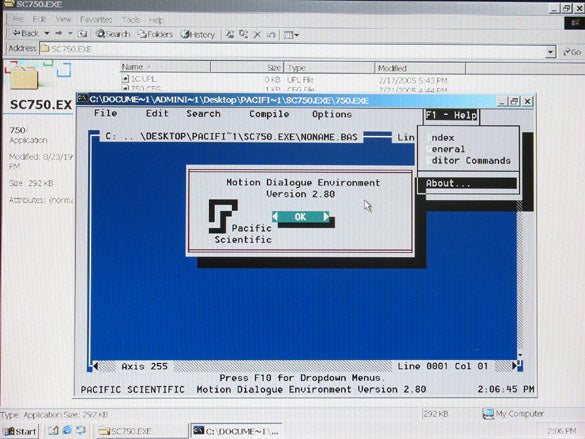585x439 pixels.
Task: Open the Back history dropdown arrow
Action: (x=47, y=33)
